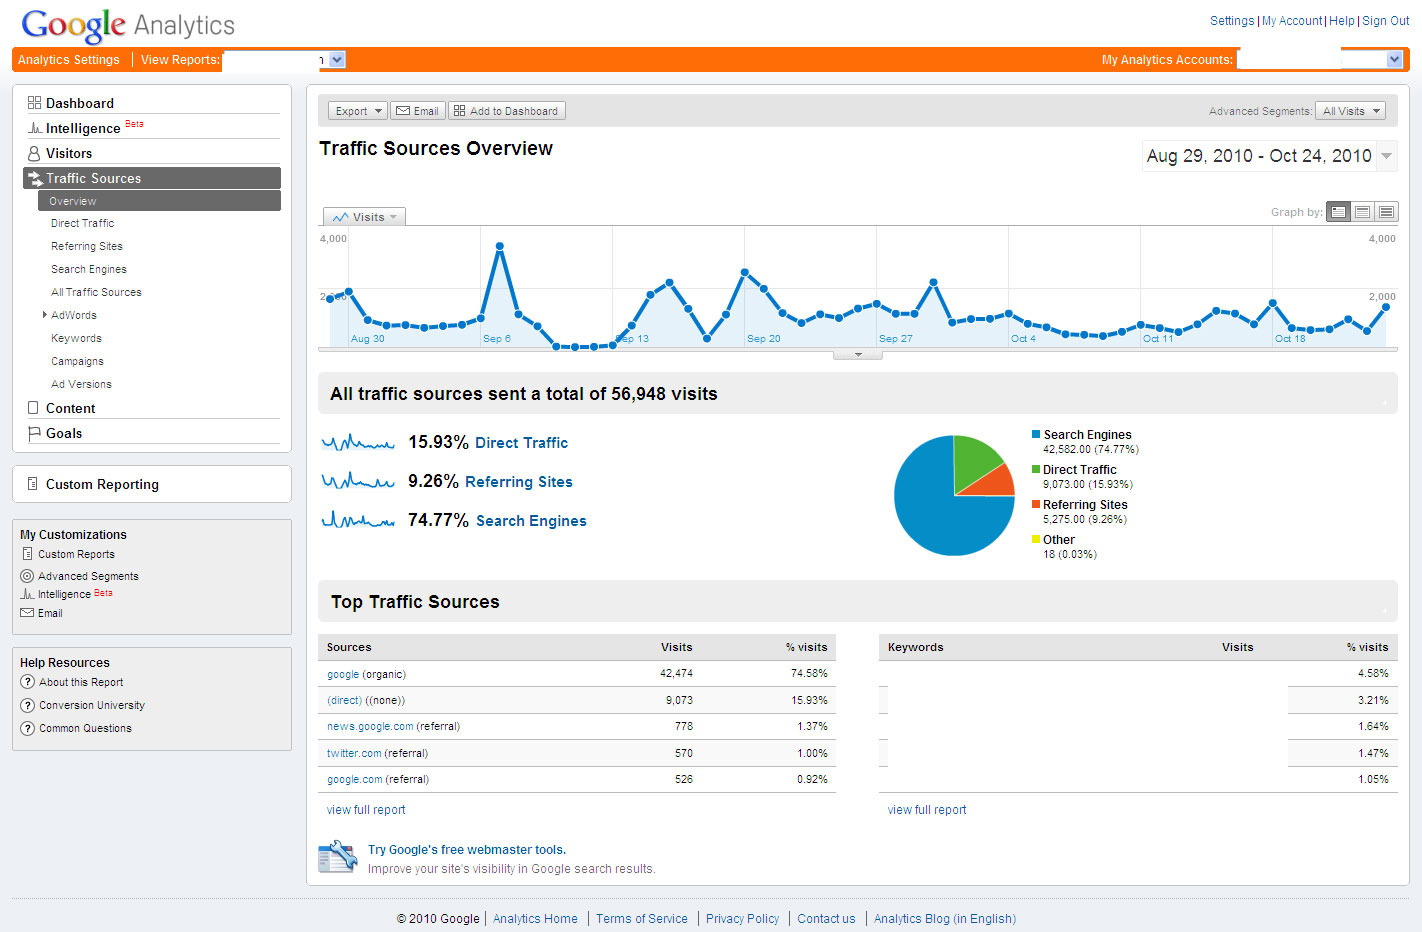Click the About this Report help icon
The height and width of the screenshot is (932, 1422).
tap(27, 682)
